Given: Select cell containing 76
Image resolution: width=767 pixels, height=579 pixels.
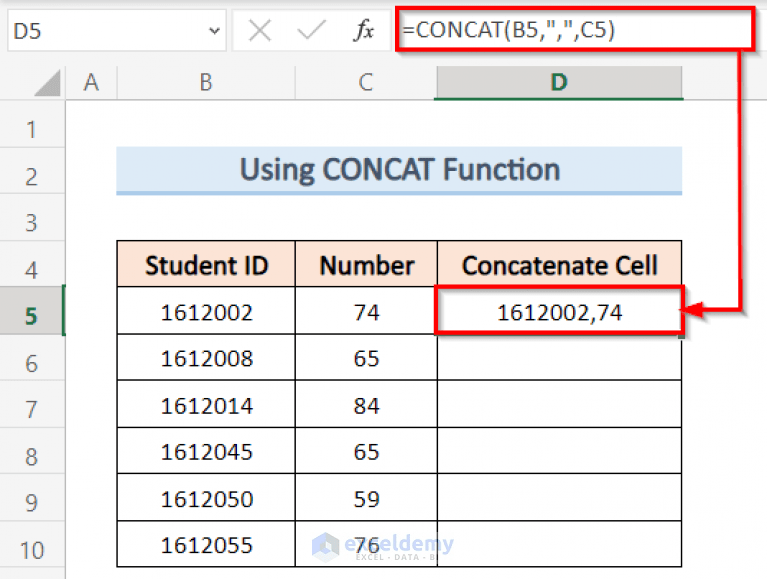Looking at the screenshot, I should coord(366,544).
